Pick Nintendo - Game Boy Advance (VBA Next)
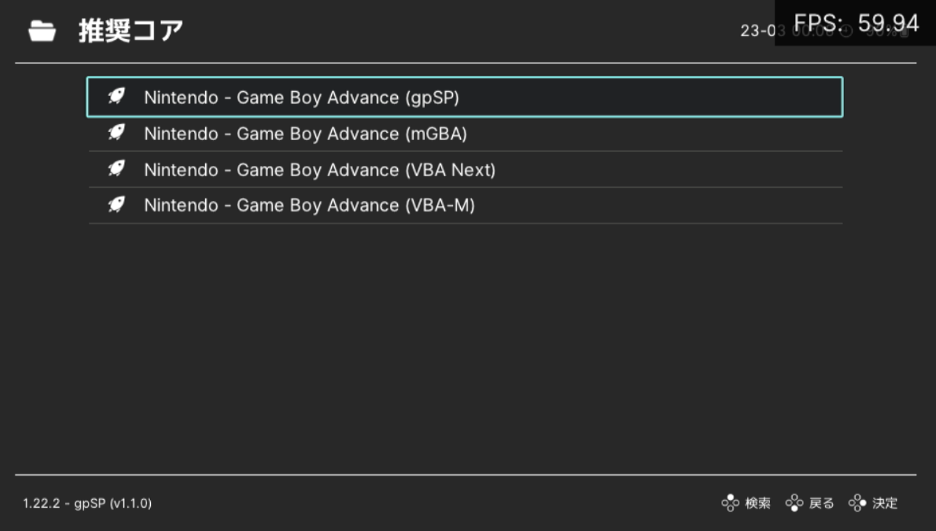Viewport: 936px width, 531px height. (464, 169)
